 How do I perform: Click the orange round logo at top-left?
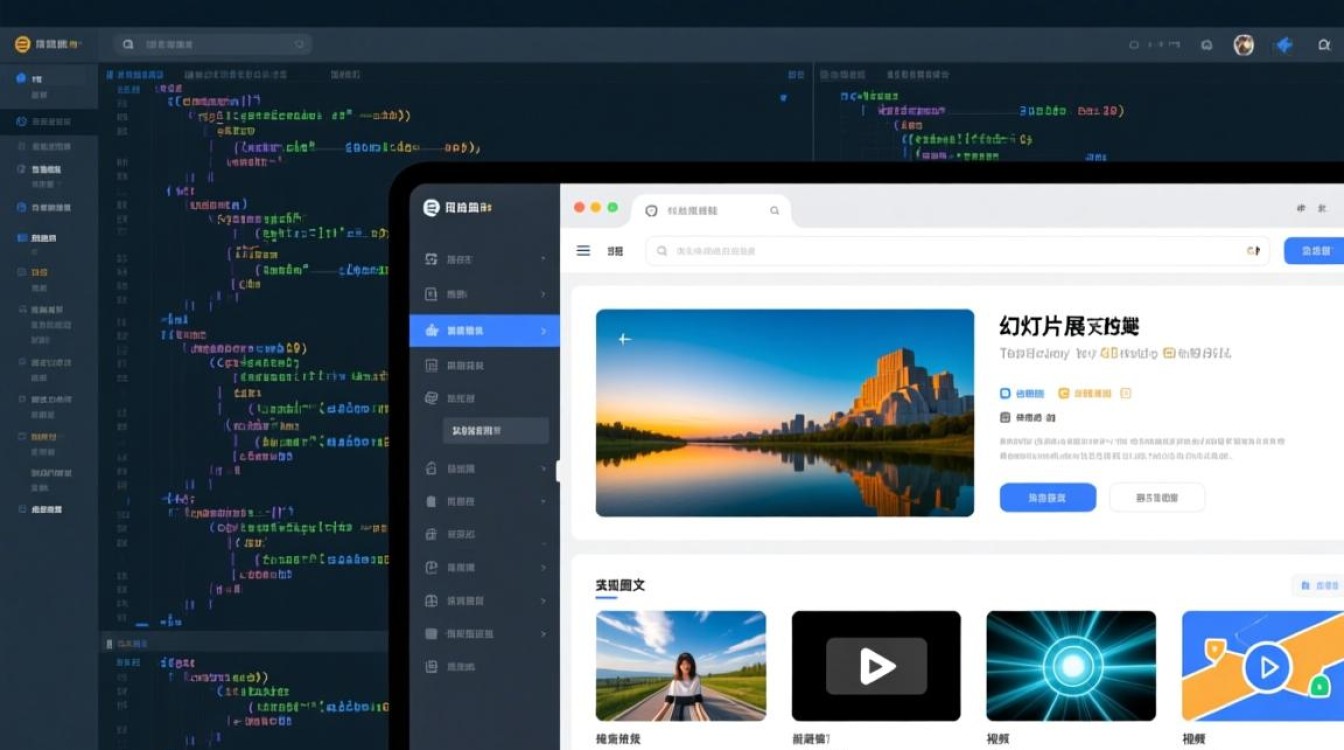22,44
